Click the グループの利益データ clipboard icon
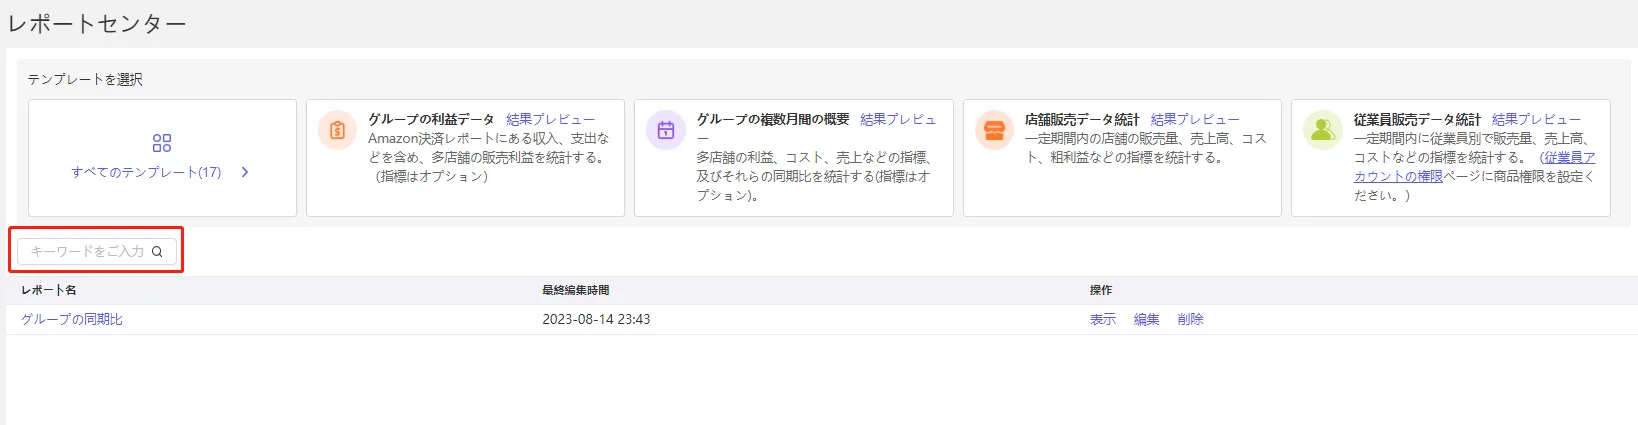The image size is (1638, 425). pos(337,130)
